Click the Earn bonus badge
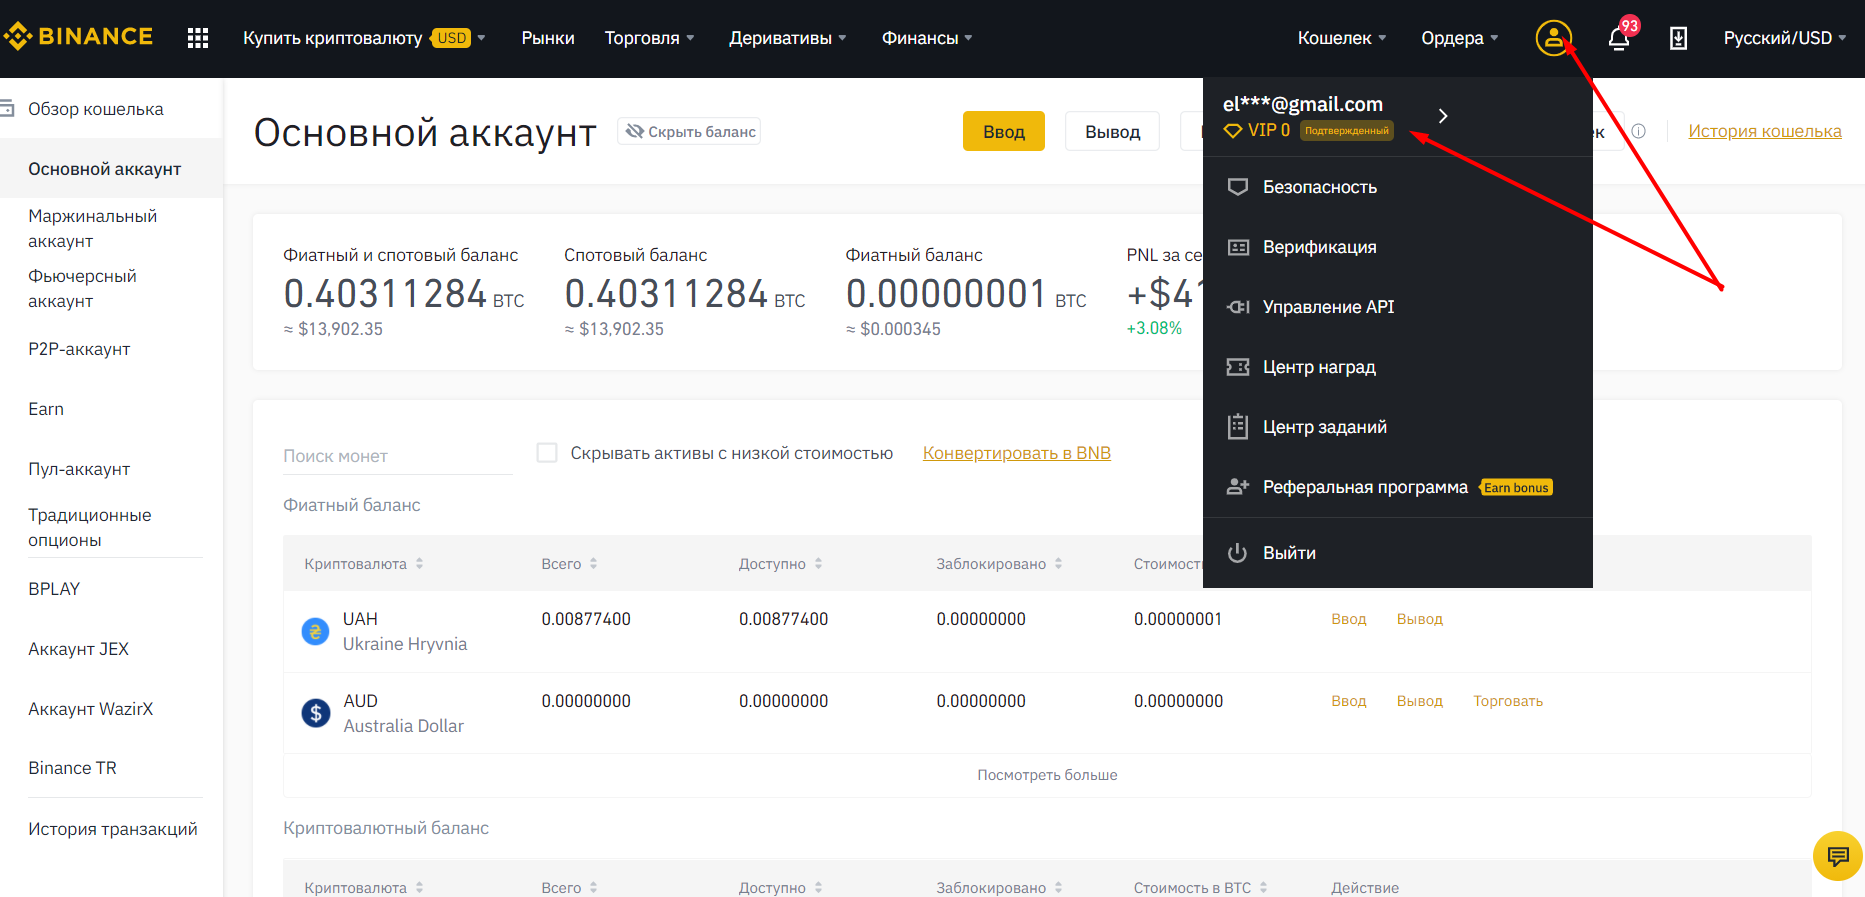The image size is (1865, 897). tap(1516, 487)
